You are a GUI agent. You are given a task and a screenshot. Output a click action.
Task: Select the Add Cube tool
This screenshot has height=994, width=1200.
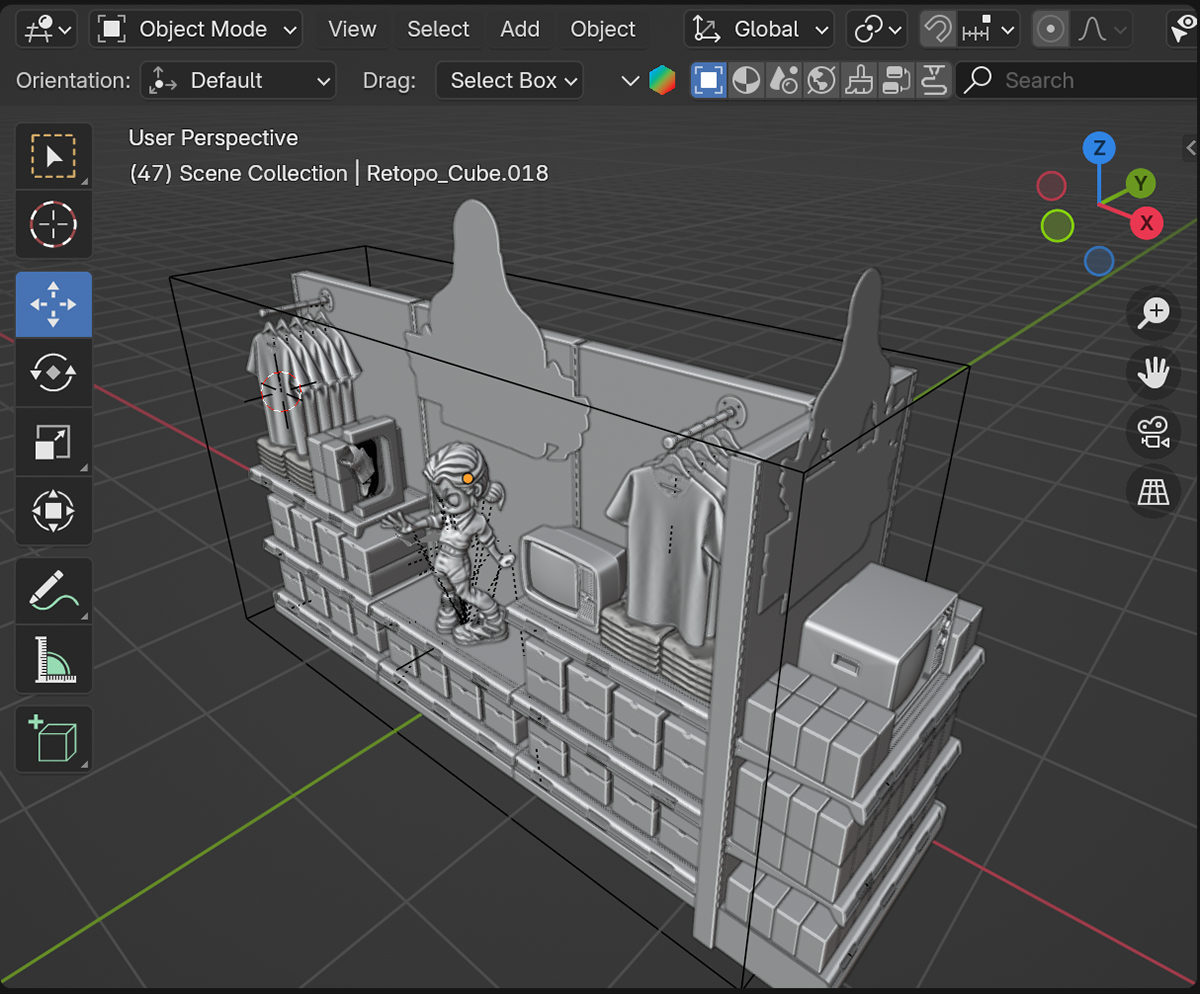(54, 739)
